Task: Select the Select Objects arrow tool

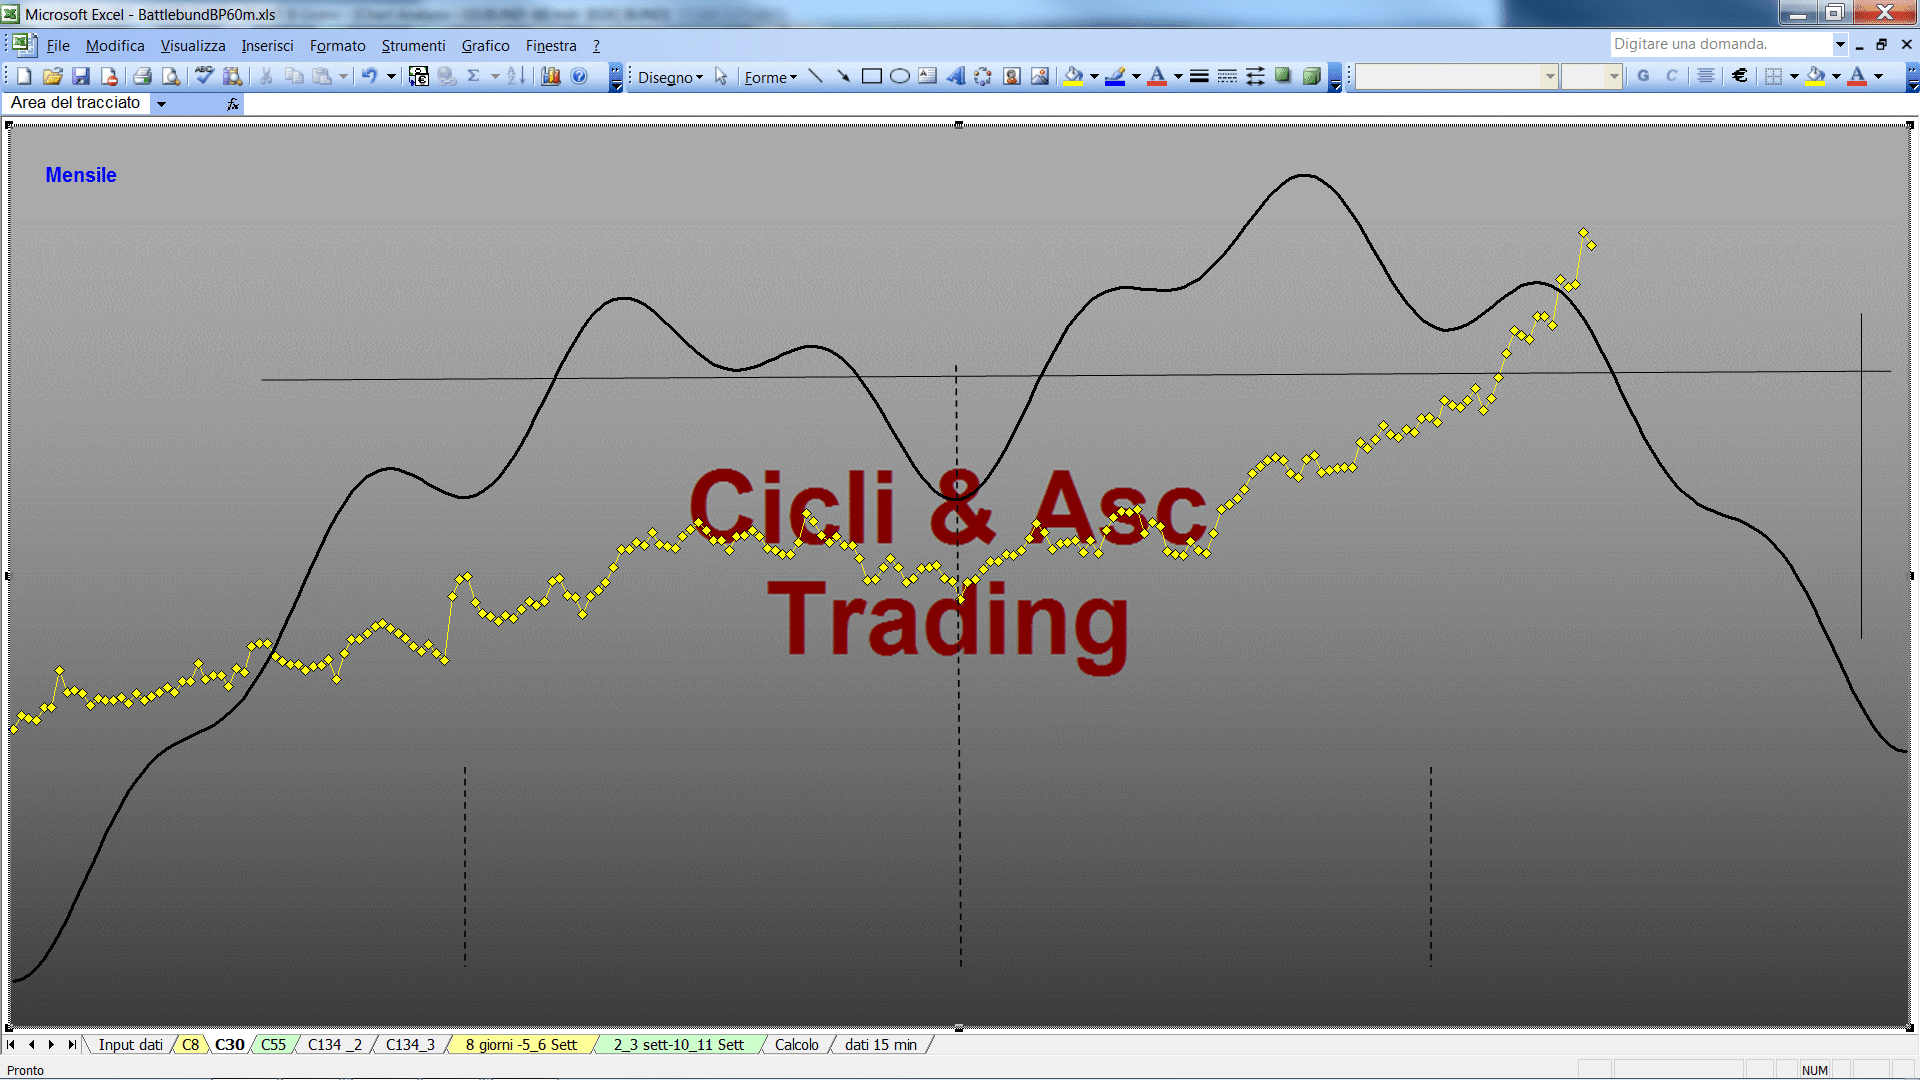Action: 721,77
